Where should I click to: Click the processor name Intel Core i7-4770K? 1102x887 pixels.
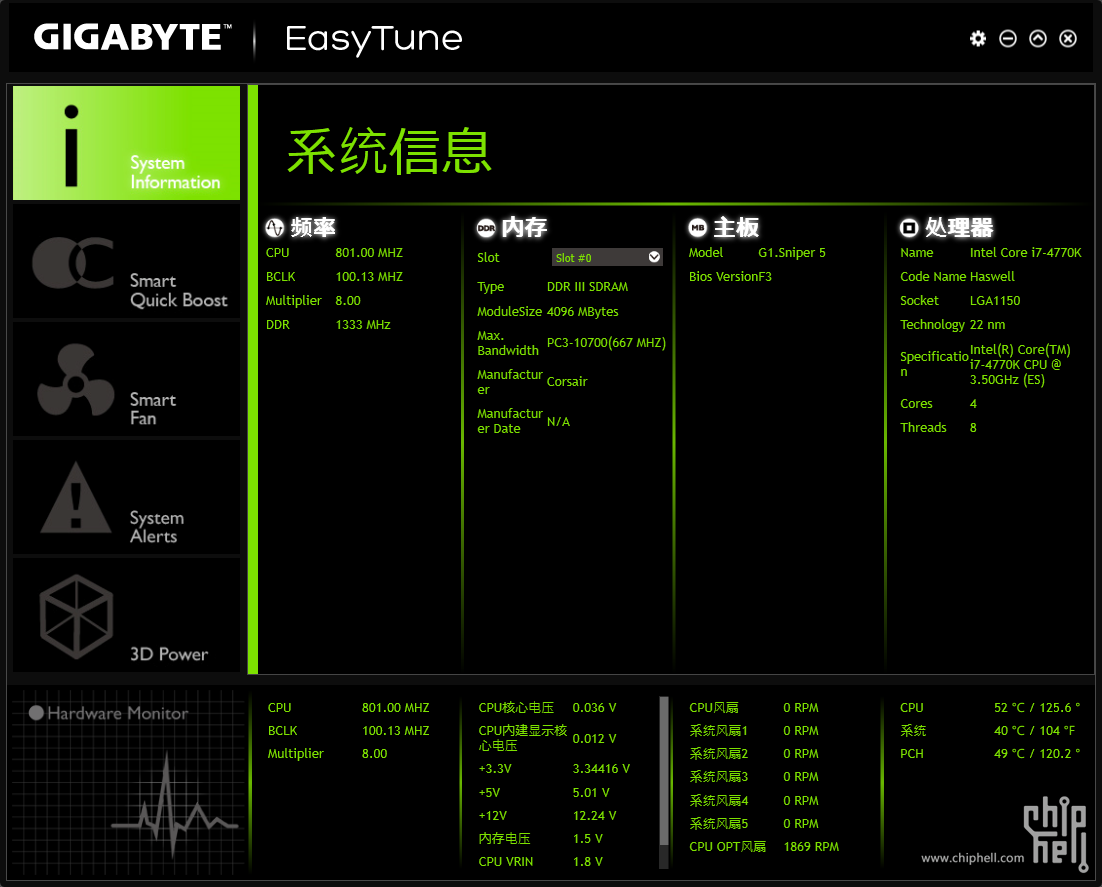[1025, 253]
